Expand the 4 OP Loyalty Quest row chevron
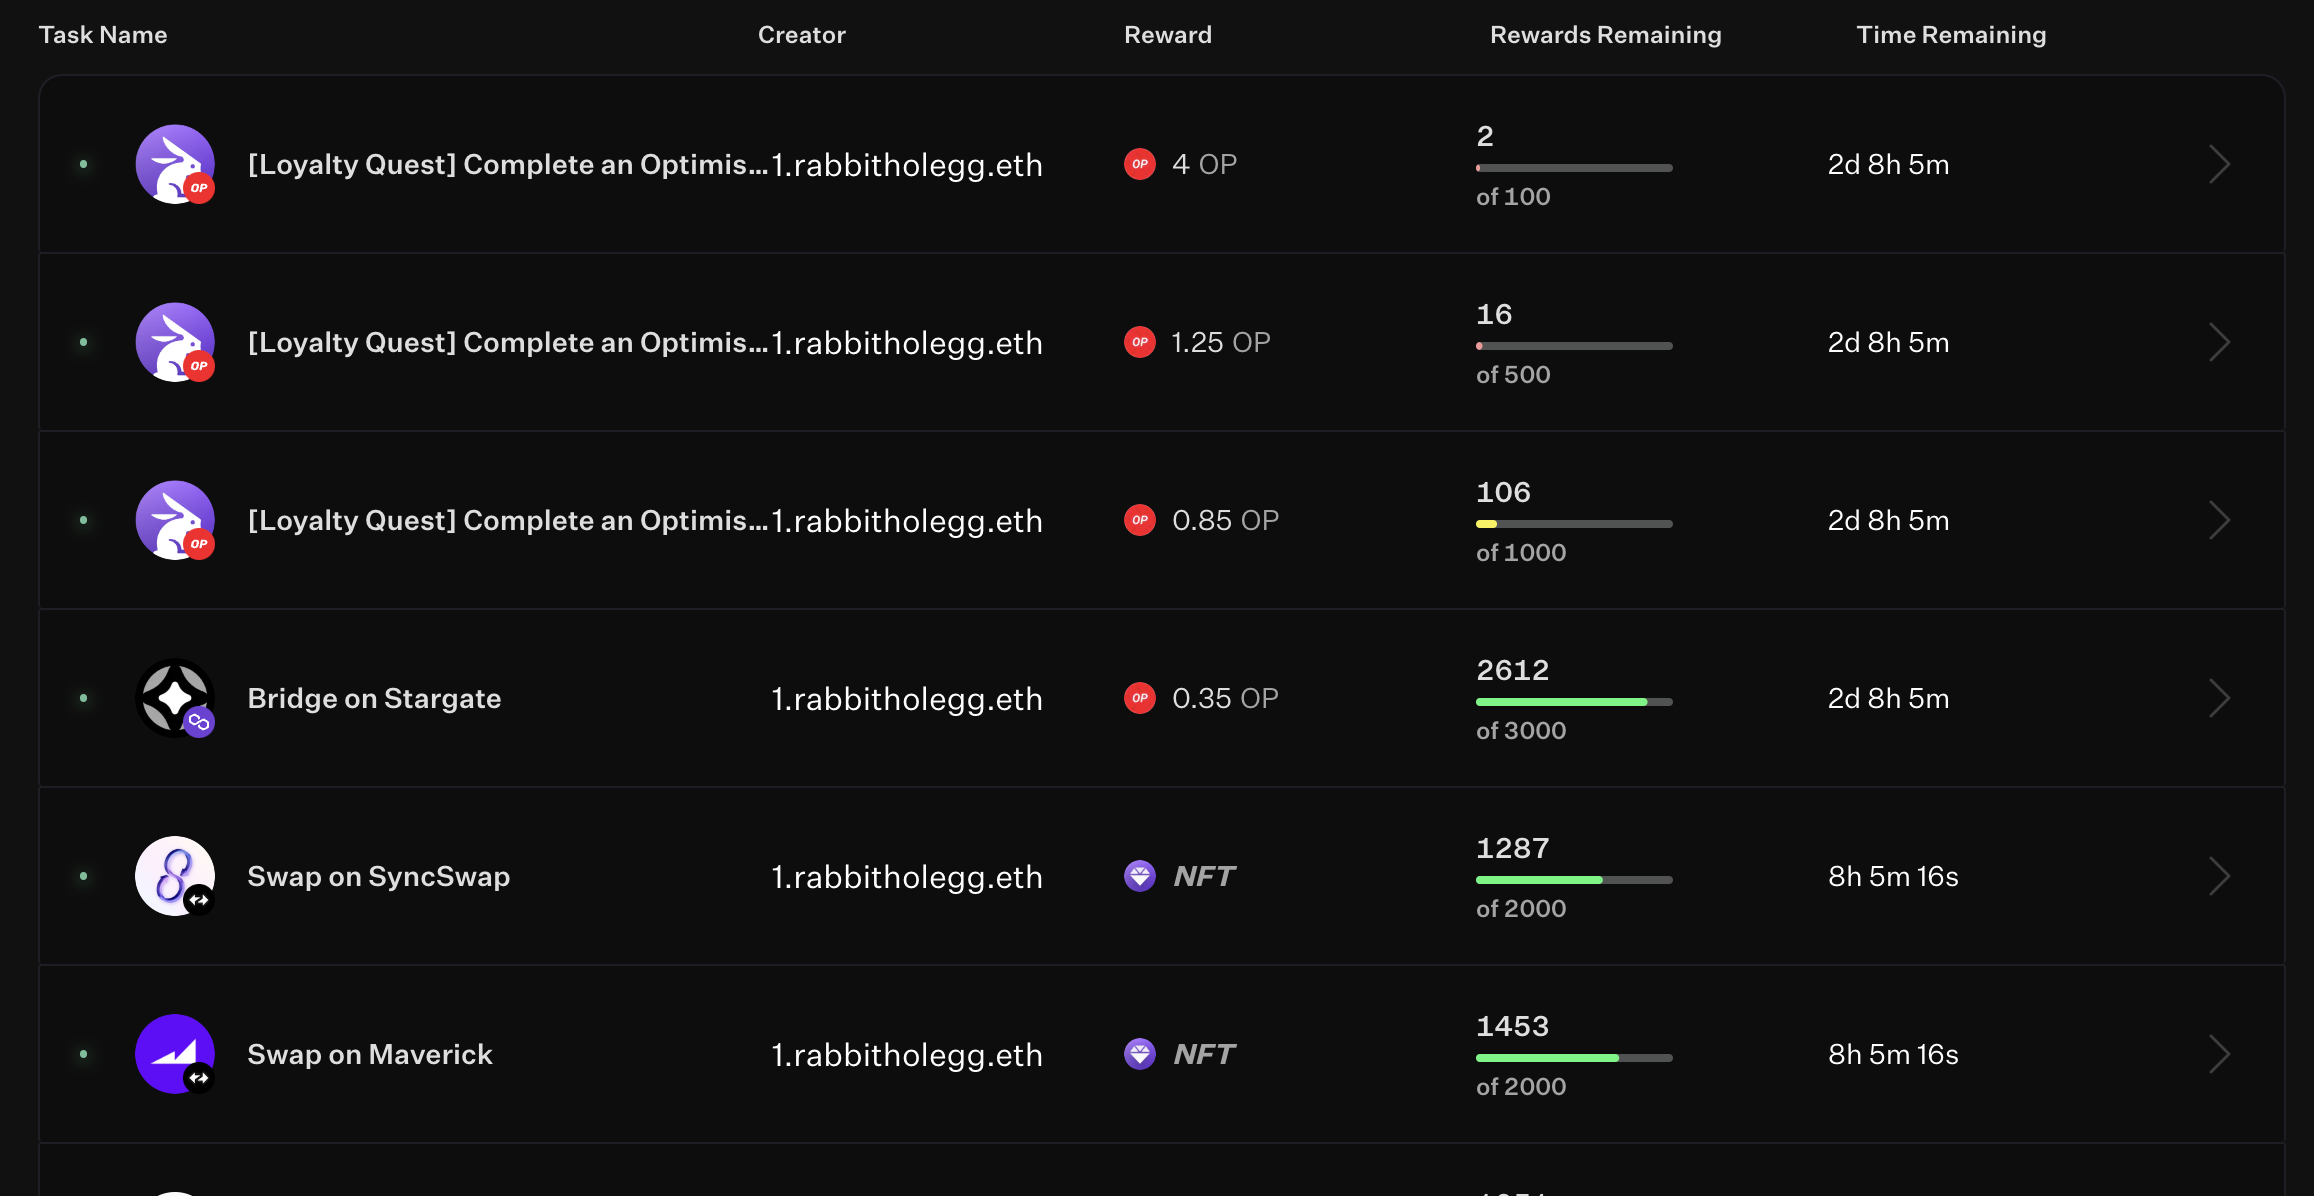 tap(2219, 164)
